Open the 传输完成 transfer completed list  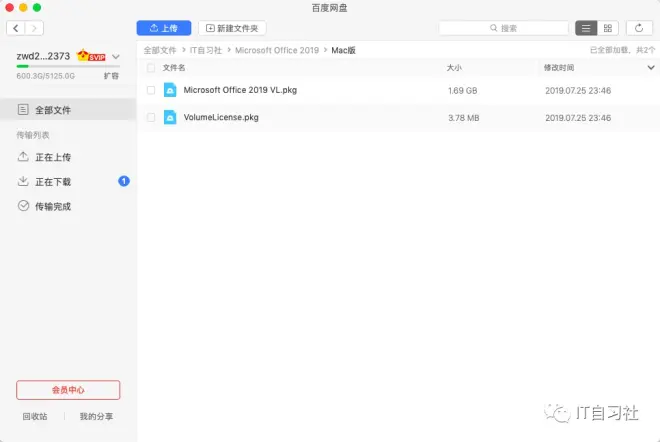point(53,206)
